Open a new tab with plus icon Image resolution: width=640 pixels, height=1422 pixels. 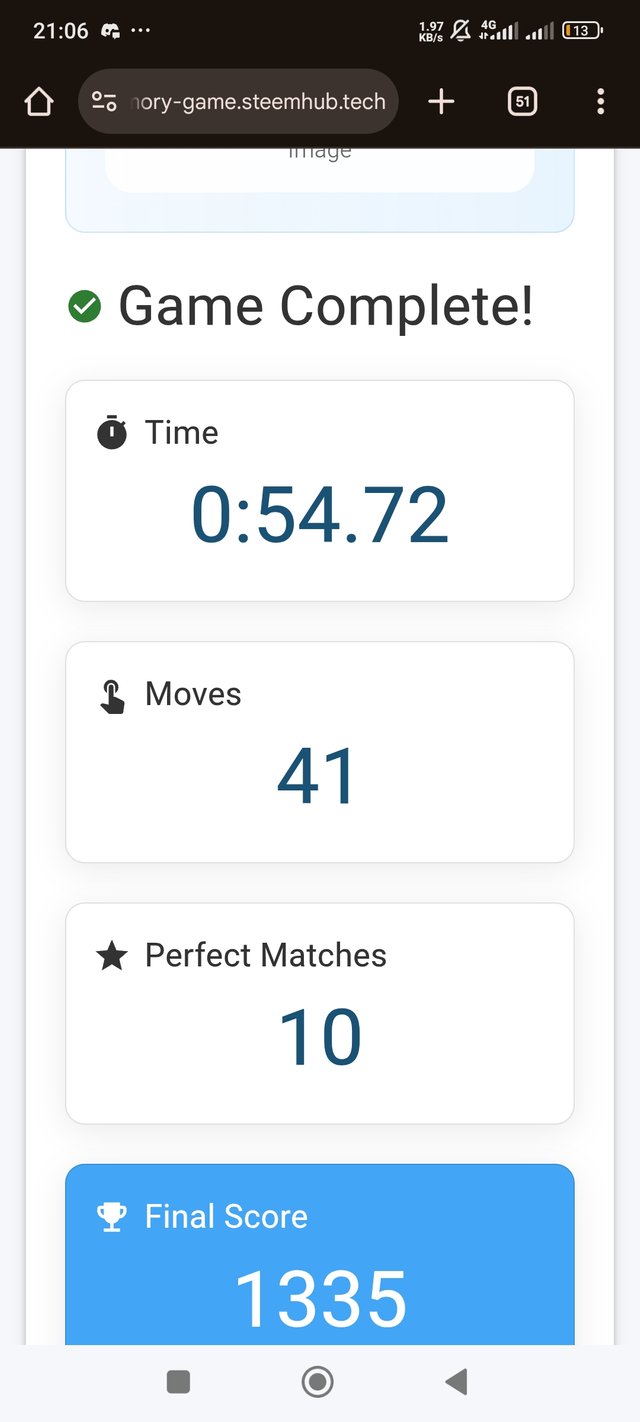(441, 101)
